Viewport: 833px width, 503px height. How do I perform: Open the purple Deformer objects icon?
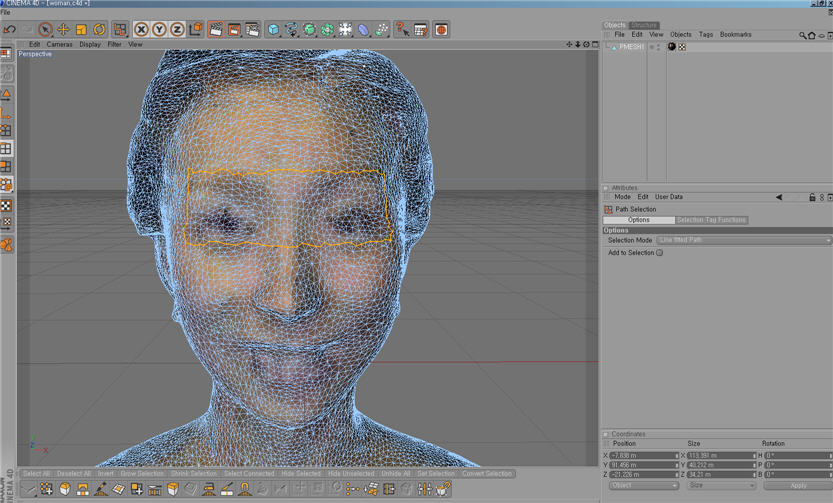coord(363,30)
